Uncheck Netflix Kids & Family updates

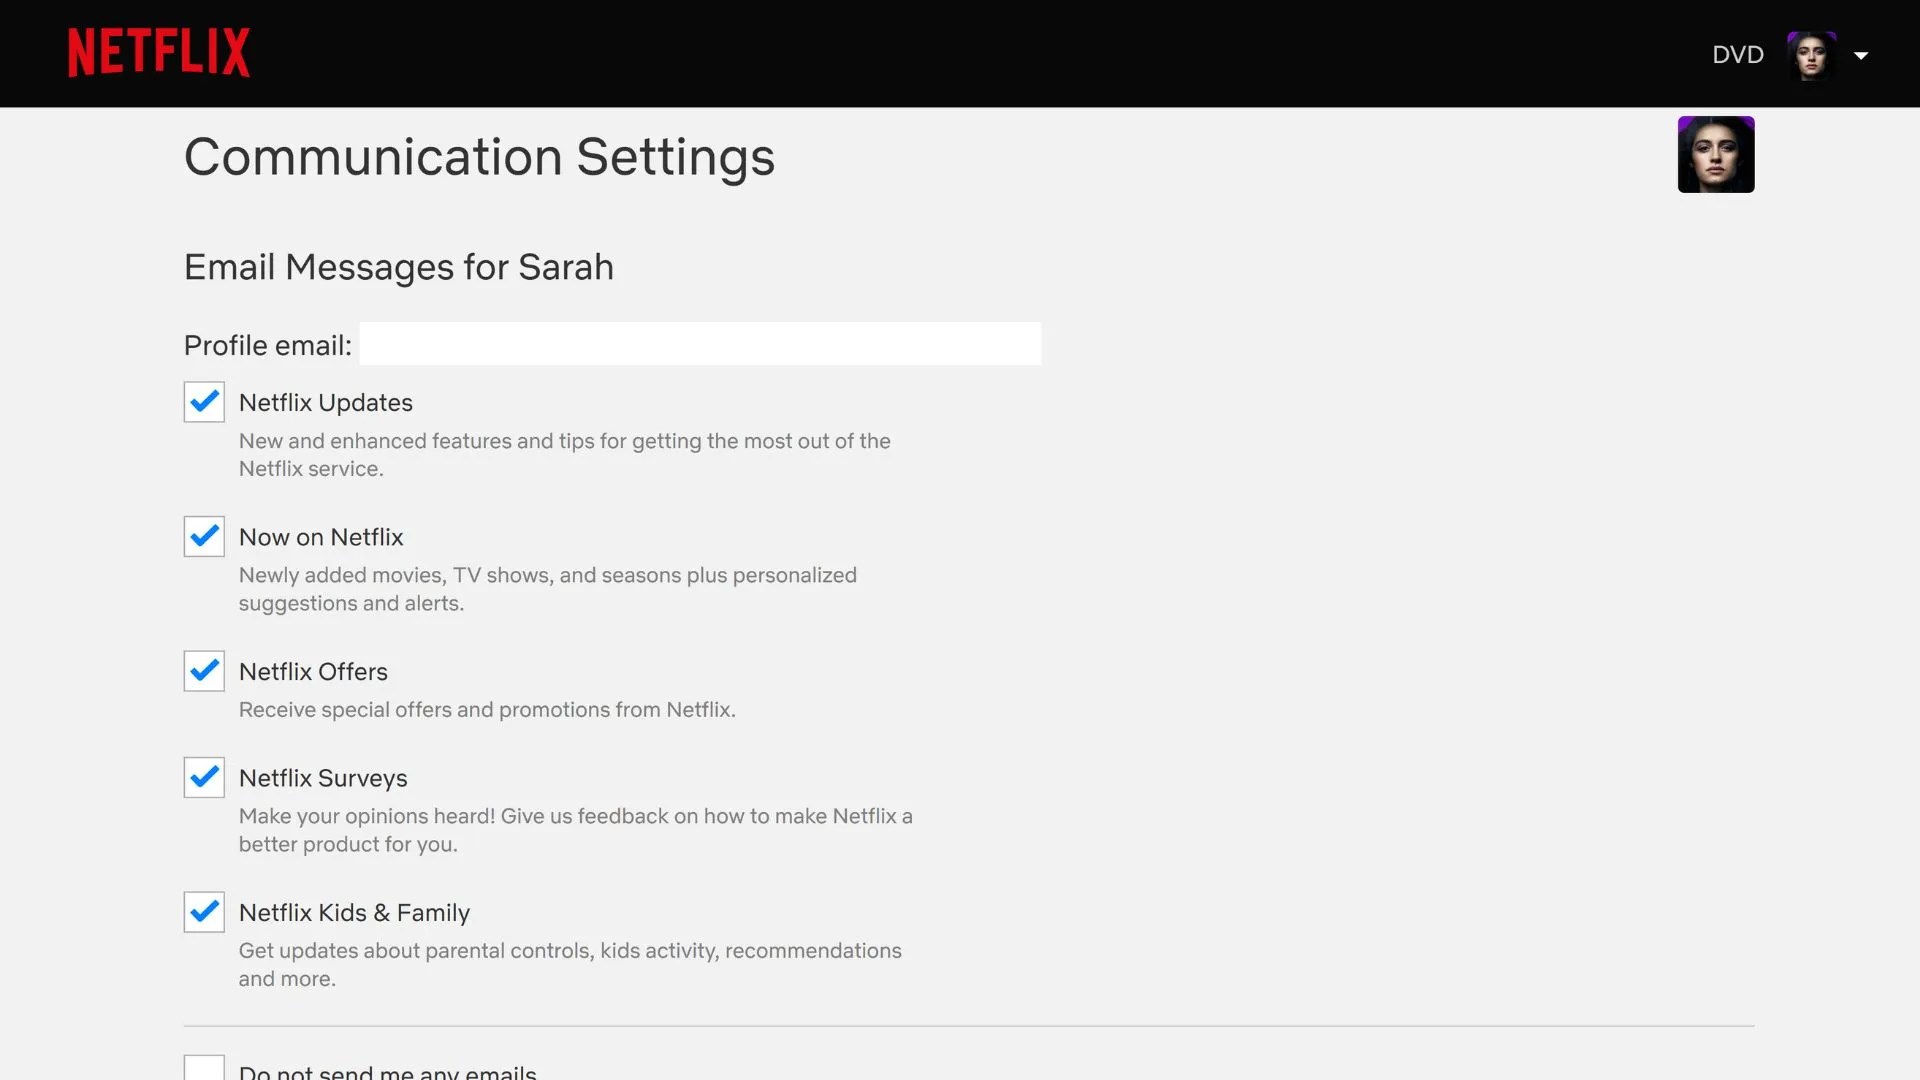(203, 912)
